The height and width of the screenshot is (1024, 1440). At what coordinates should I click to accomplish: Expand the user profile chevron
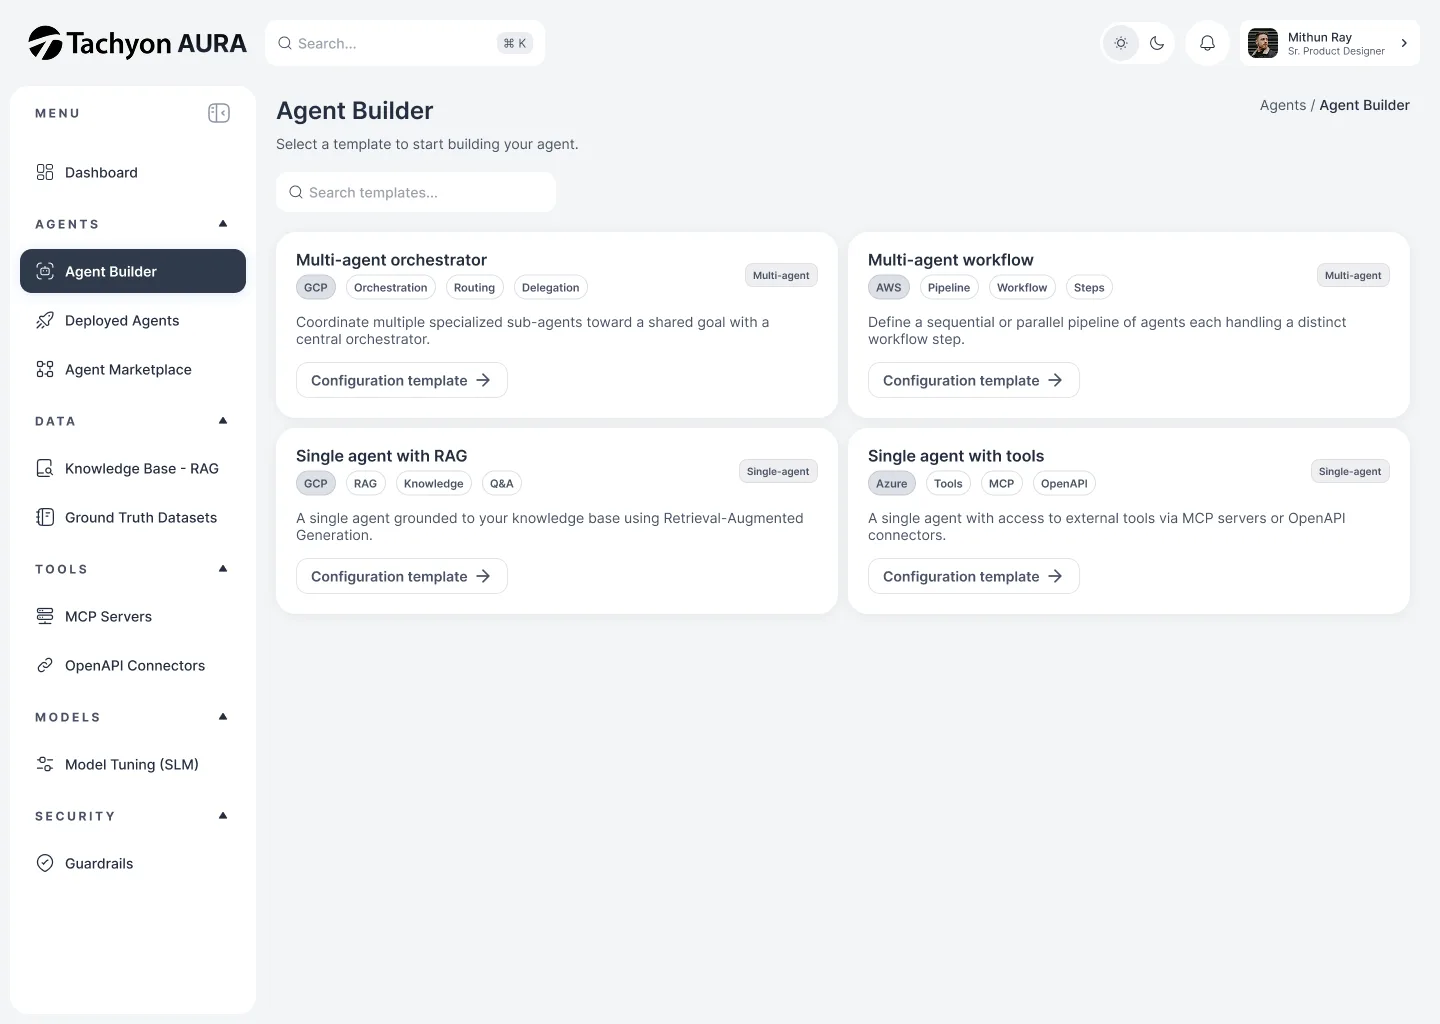[x=1404, y=43]
